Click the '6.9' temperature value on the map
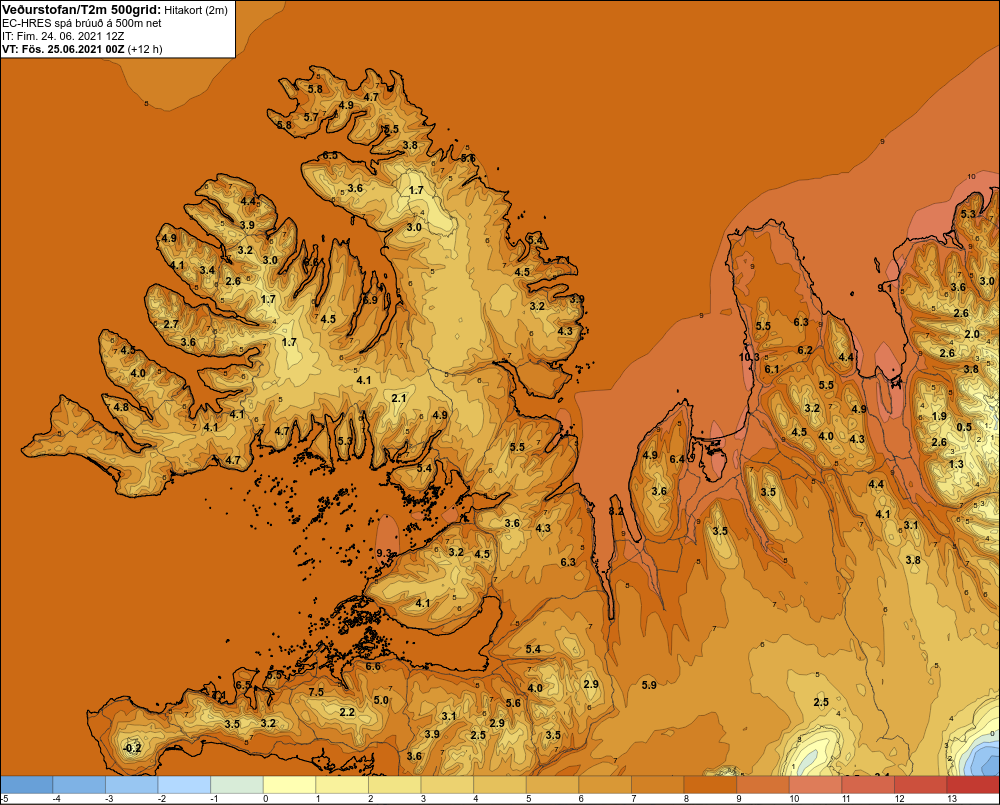 click(370, 300)
